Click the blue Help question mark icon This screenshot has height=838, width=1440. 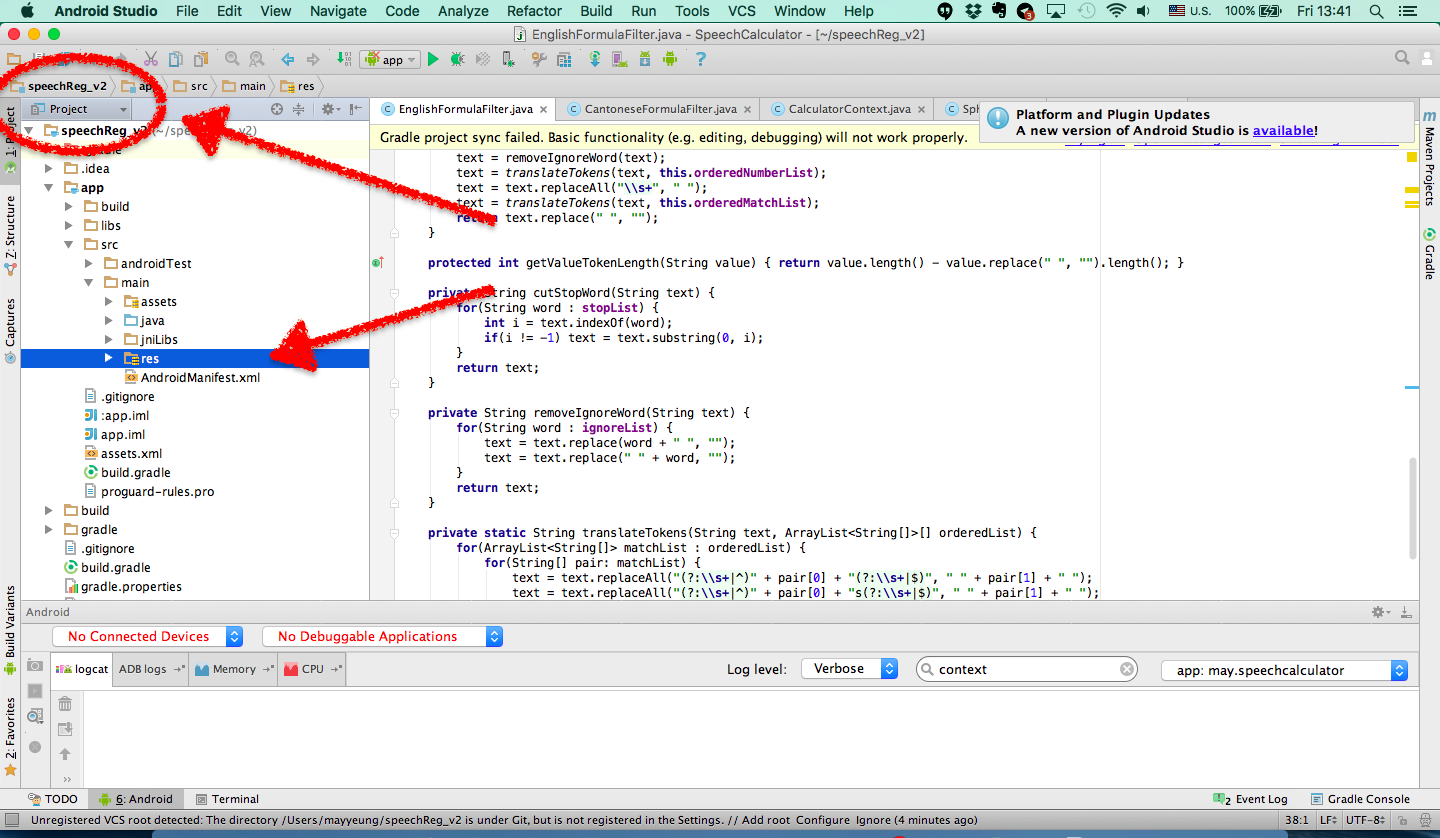(x=700, y=60)
